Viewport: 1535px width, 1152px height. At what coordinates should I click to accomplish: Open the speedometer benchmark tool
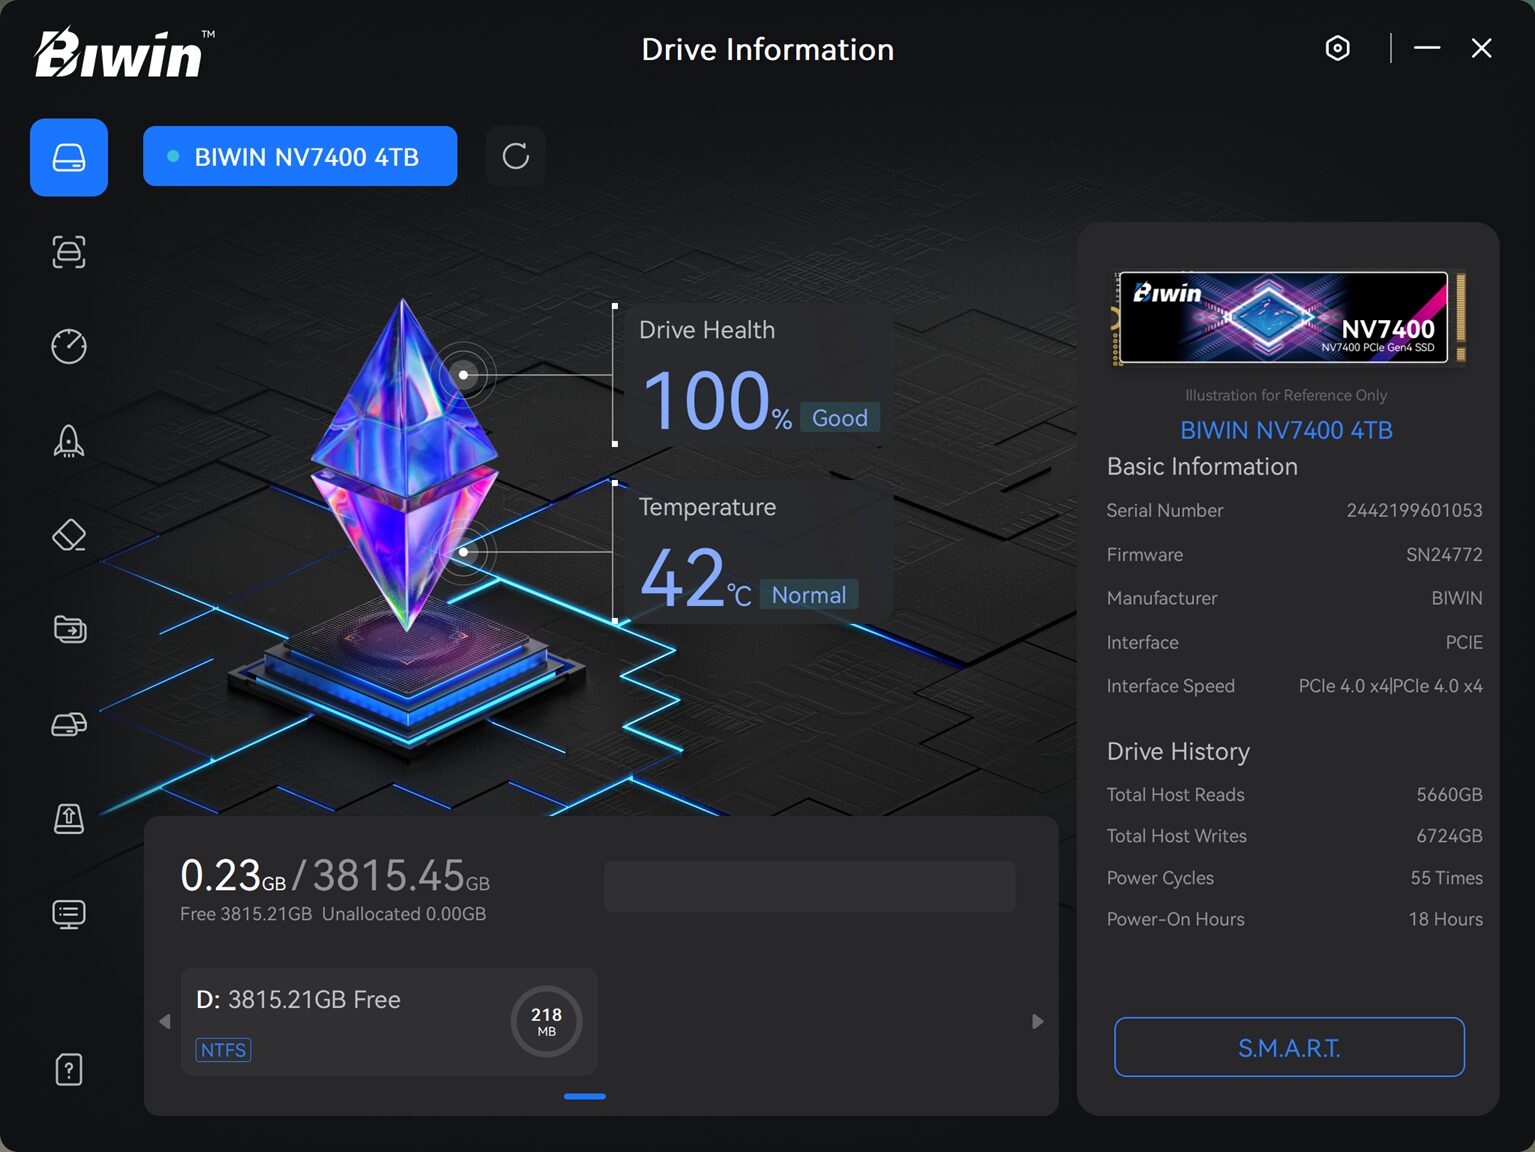69,346
